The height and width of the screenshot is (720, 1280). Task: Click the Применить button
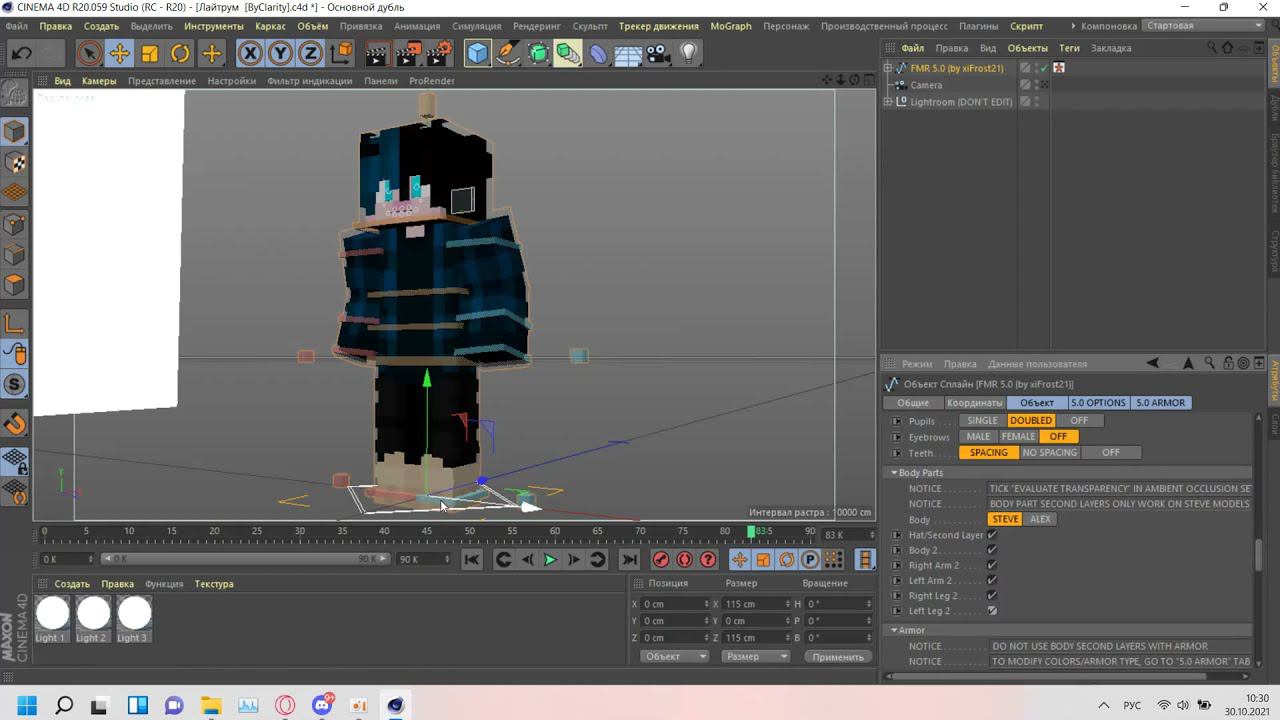(837, 657)
